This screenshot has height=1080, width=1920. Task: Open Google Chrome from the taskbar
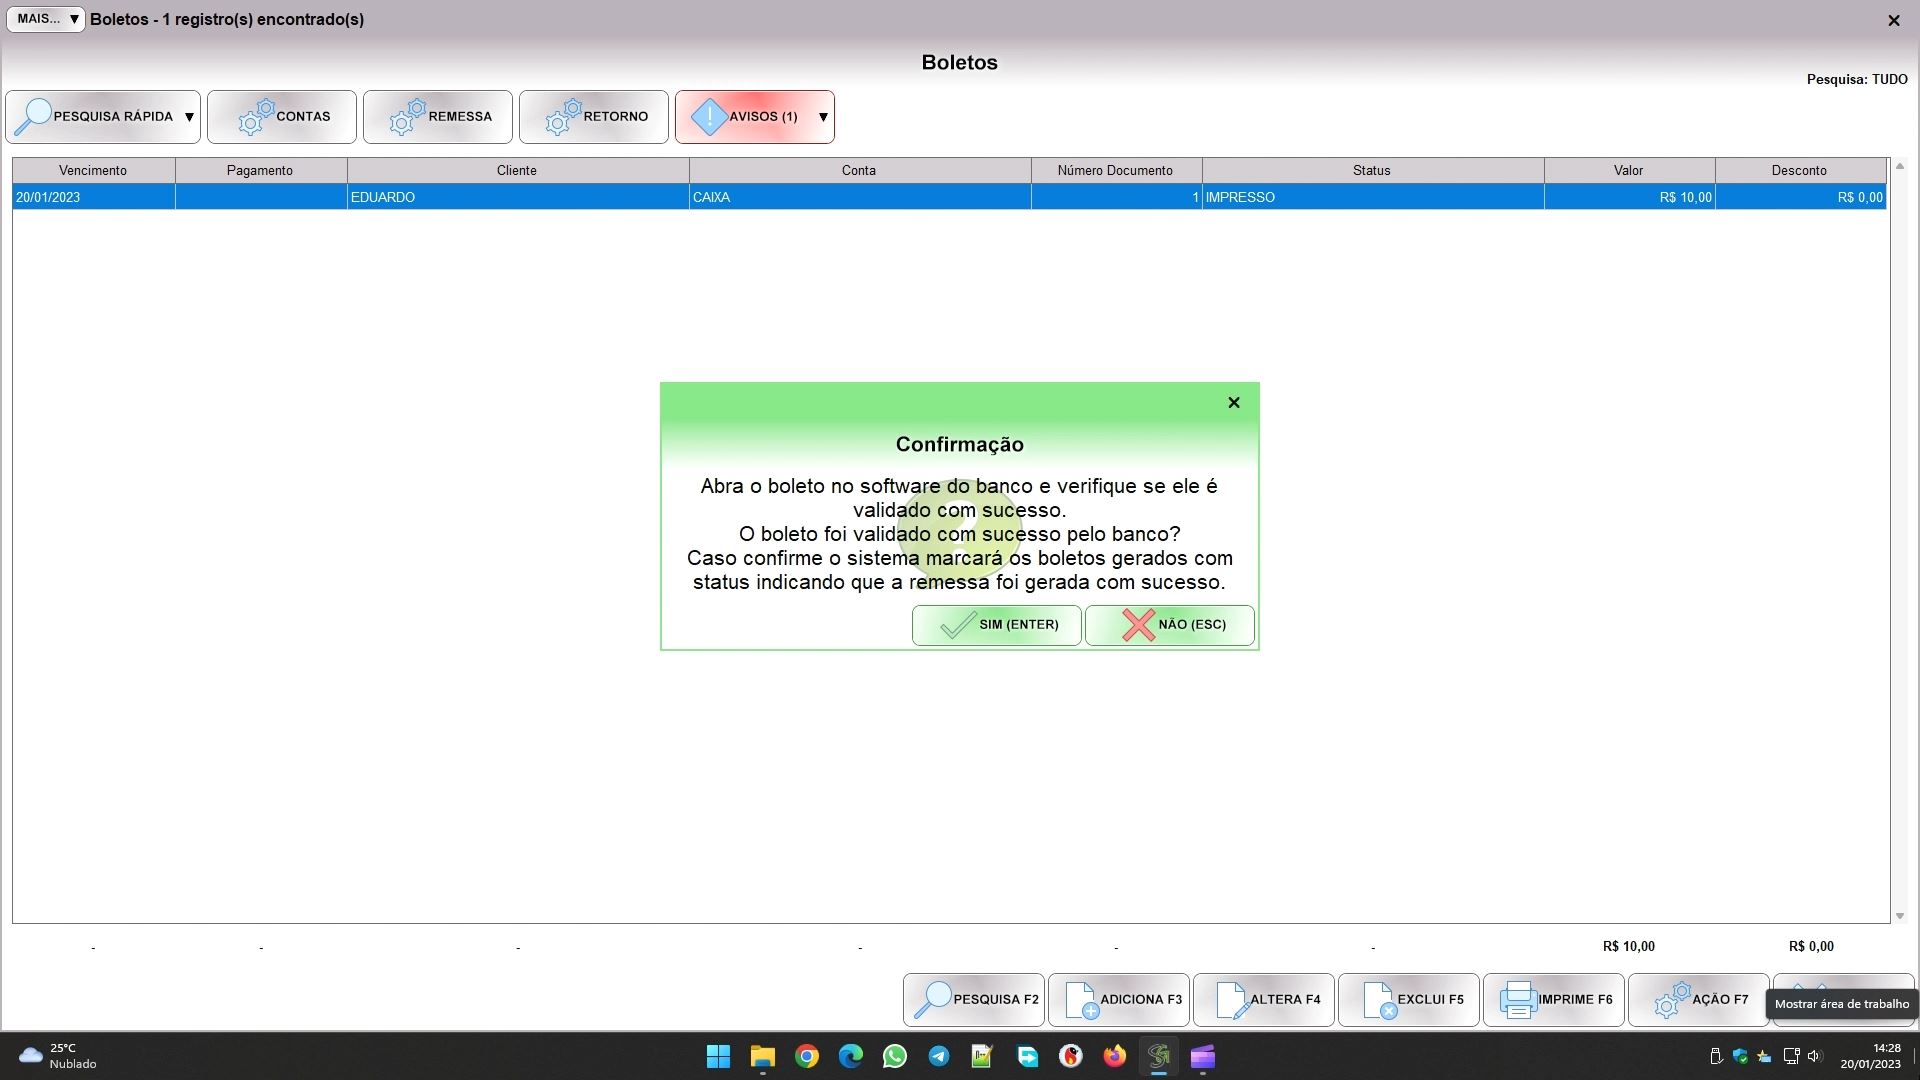tap(807, 1056)
